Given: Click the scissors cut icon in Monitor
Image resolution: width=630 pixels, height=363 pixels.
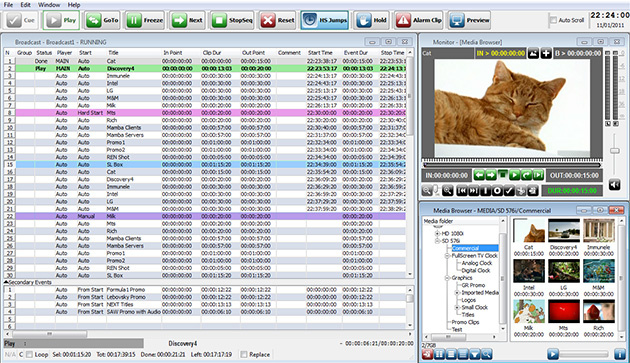Looking at the screenshot, I should 521,191.
